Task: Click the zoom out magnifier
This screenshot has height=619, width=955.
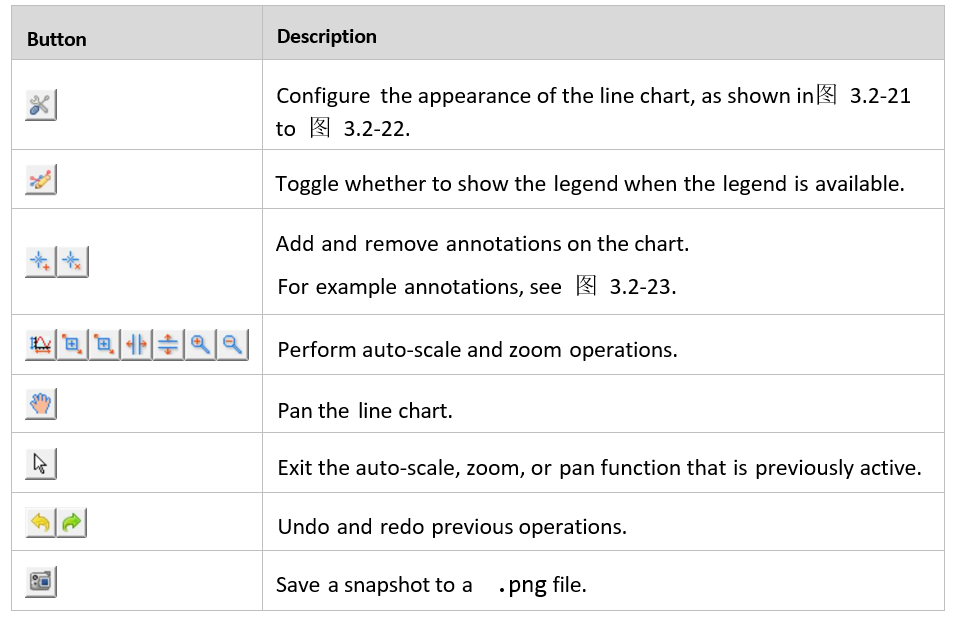Action: click(x=232, y=345)
